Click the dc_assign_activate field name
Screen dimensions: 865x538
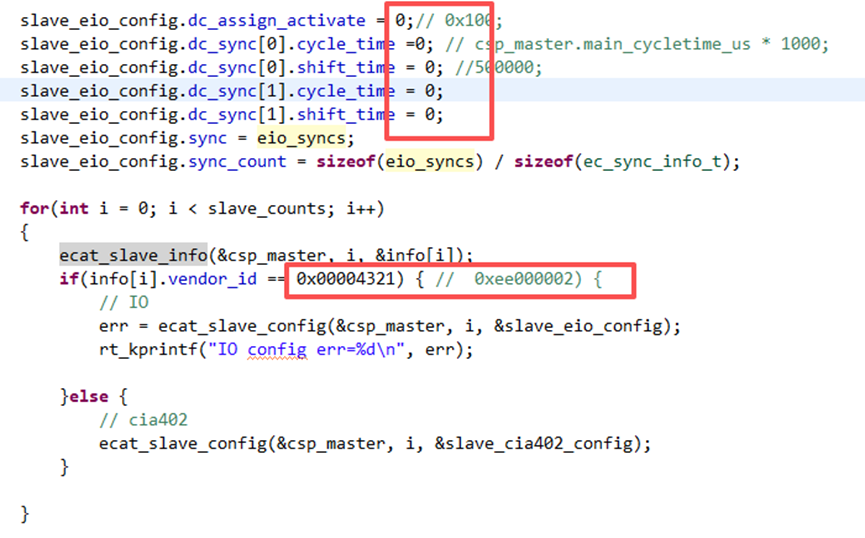(276, 20)
